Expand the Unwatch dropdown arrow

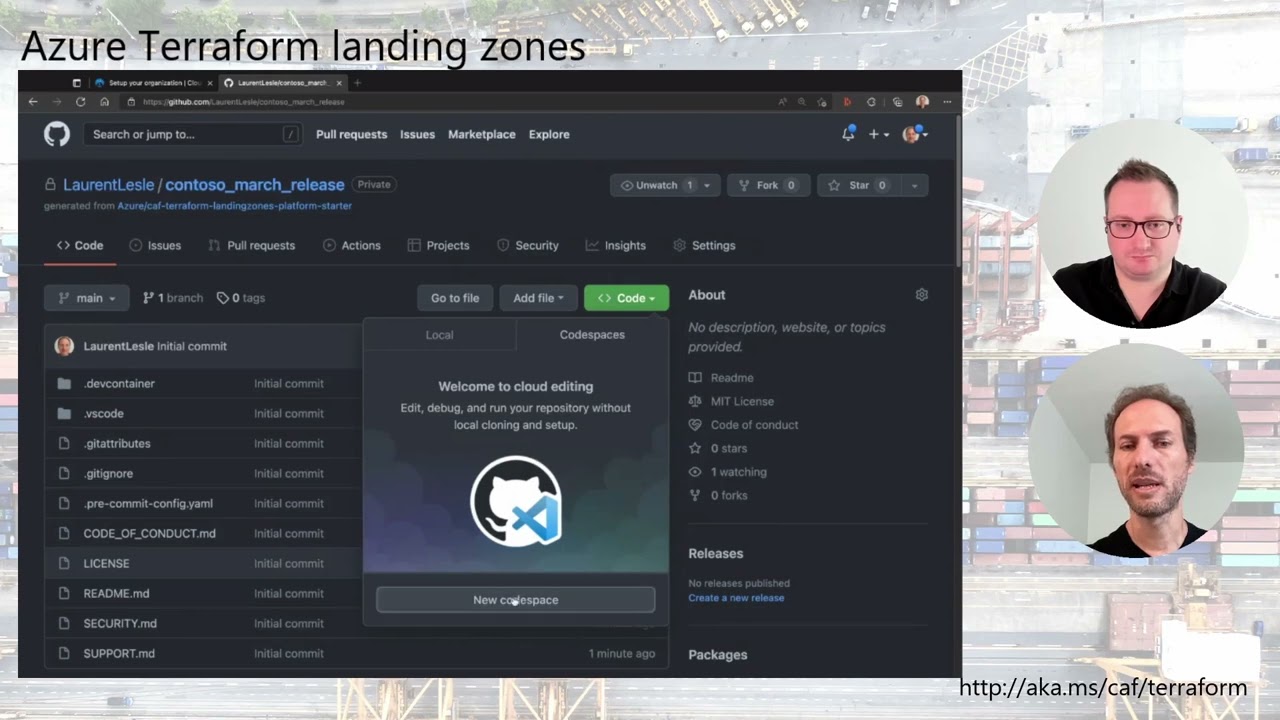(x=707, y=185)
